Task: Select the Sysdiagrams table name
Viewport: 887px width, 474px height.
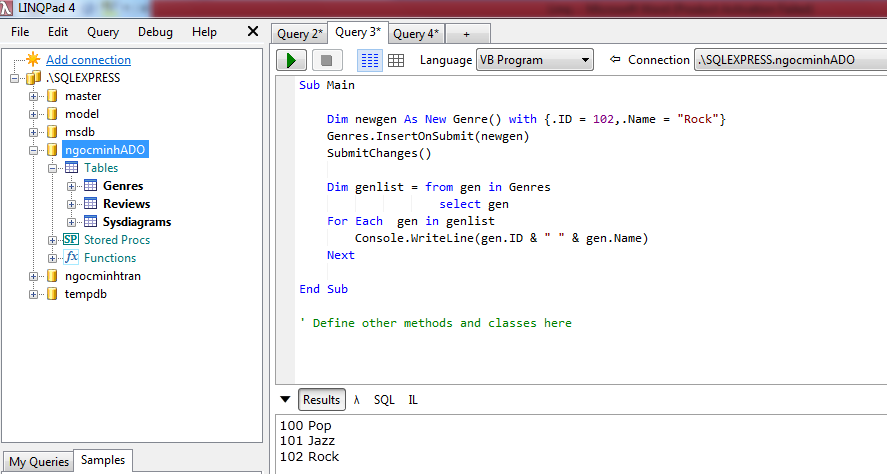Action: (137, 222)
